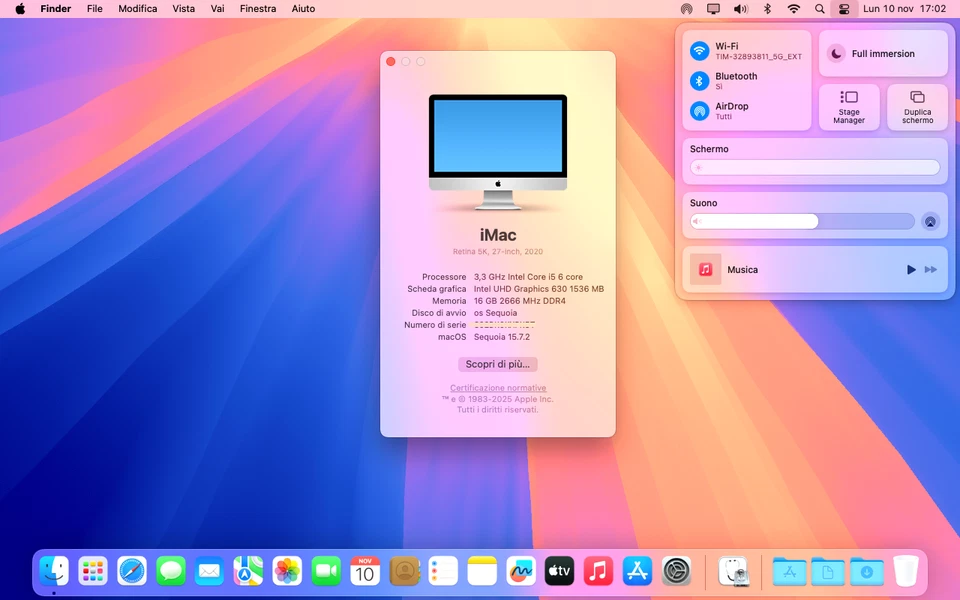Open the Modifica menu in the menu bar
Viewport: 960px width, 600px height.
click(x=137, y=9)
